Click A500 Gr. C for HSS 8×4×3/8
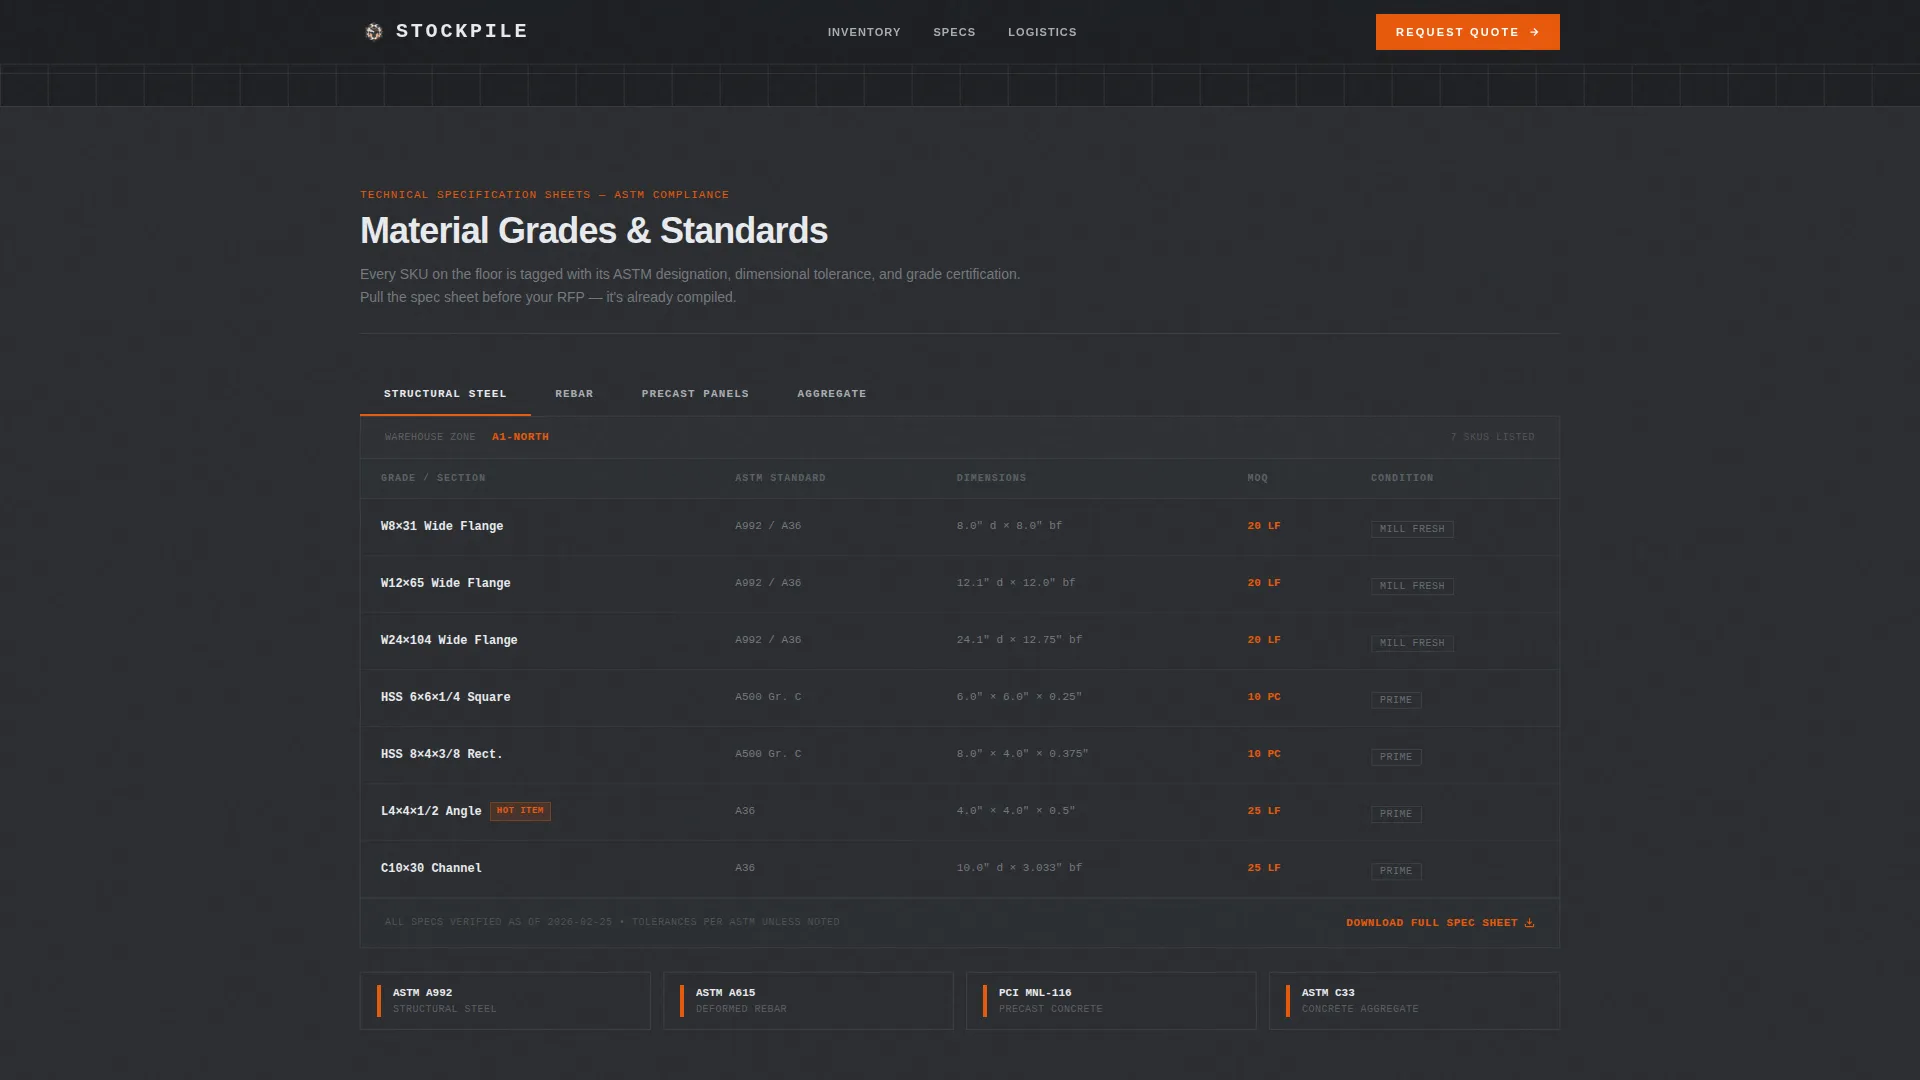Image resolution: width=1920 pixels, height=1080 pixels. pos(768,754)
